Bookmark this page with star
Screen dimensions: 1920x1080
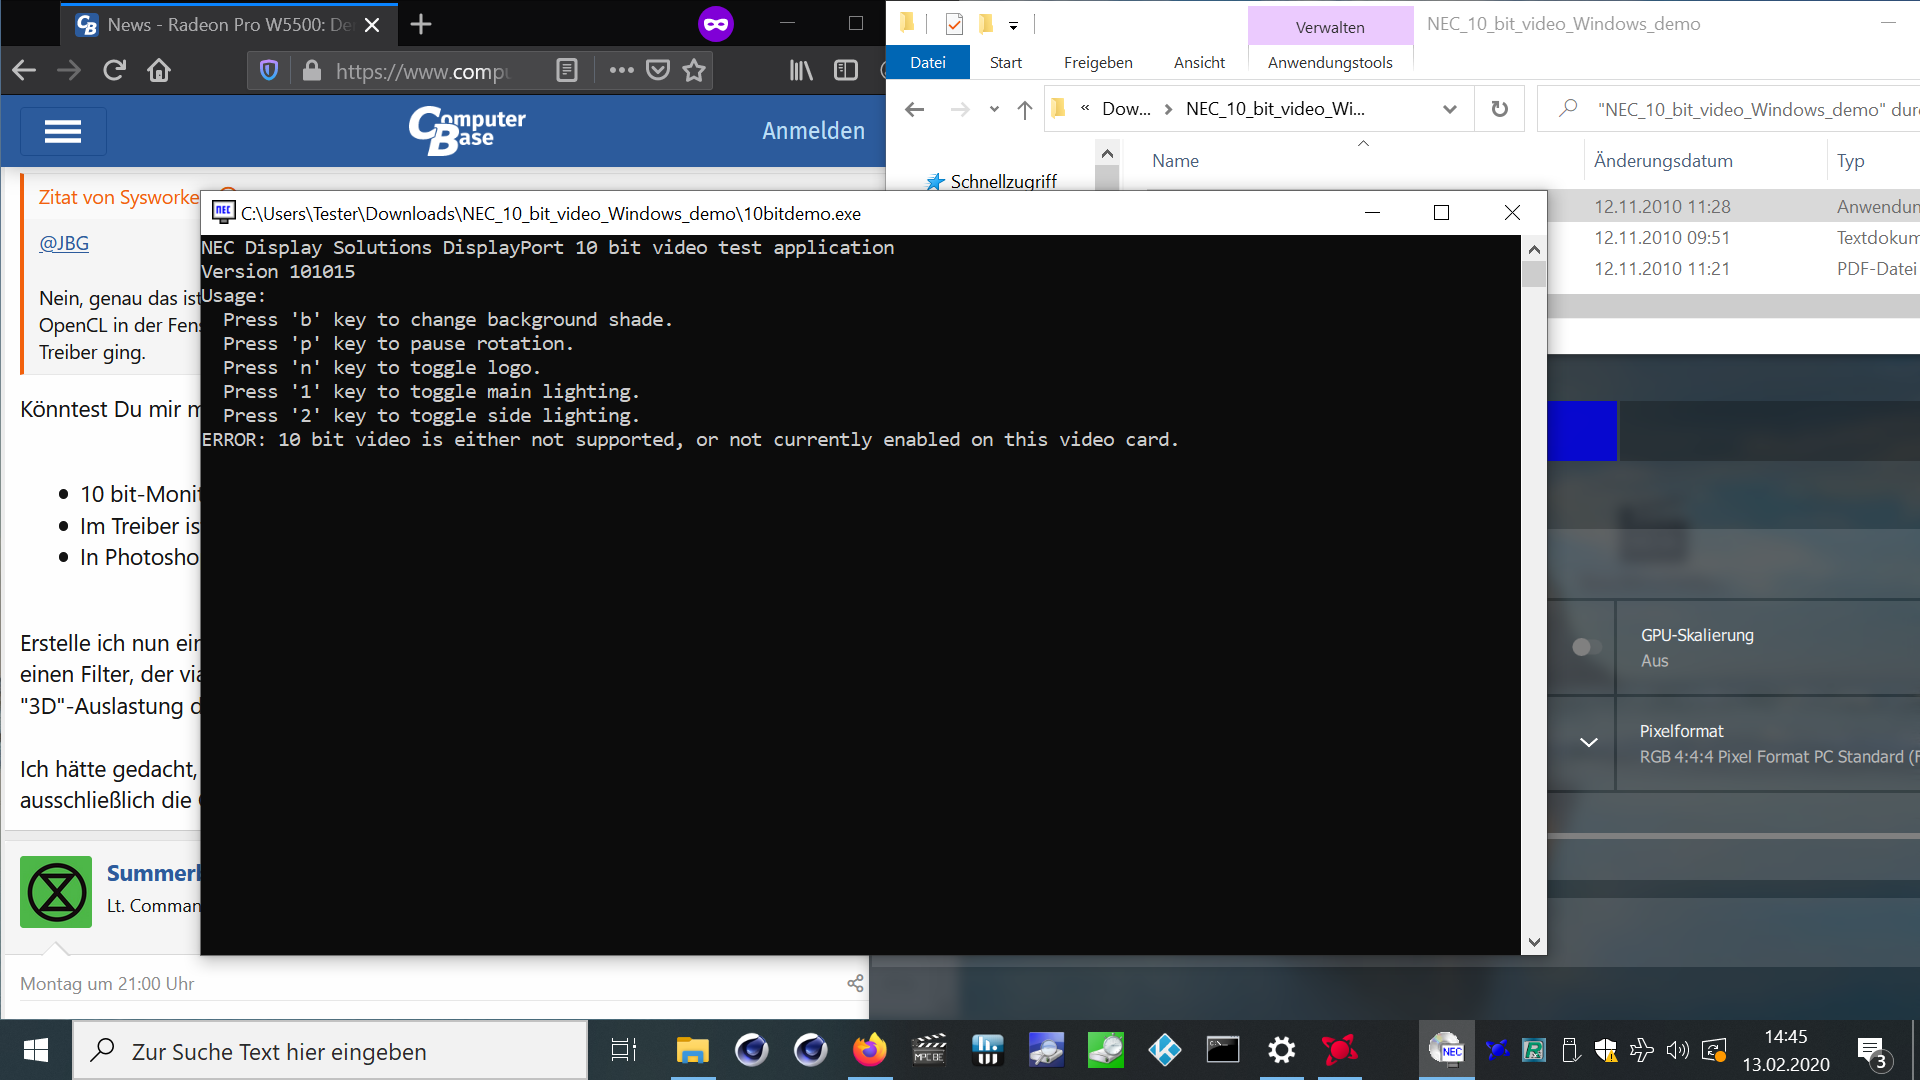click(x=694, y=70)
